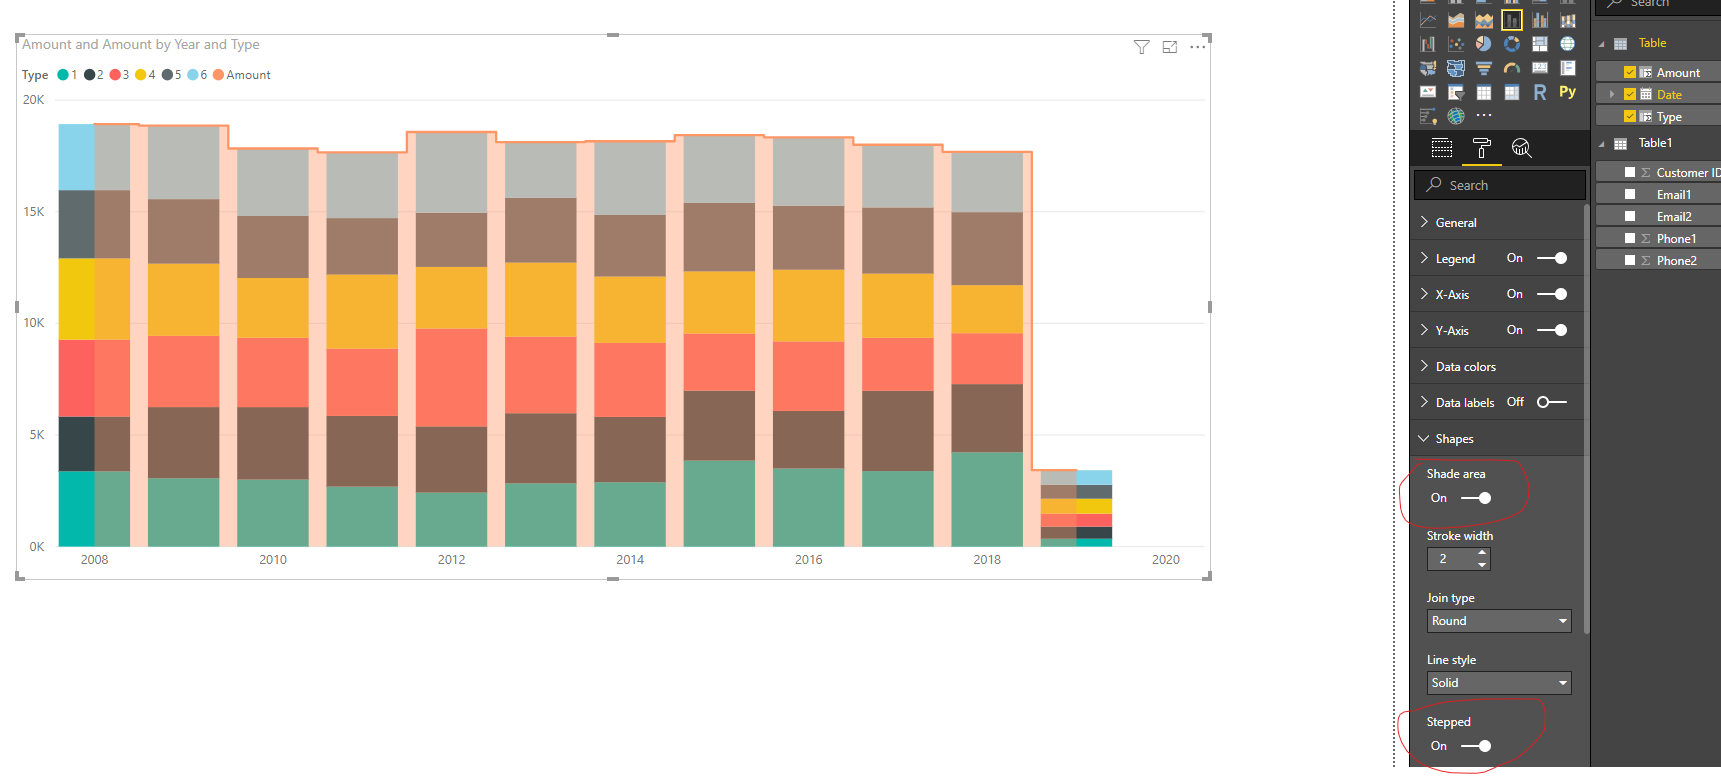Image resolution: width=1721 pixels, height=776 pixels.
Task: Select the Line chart visualization icon
Action: [x=1428, y=20]
